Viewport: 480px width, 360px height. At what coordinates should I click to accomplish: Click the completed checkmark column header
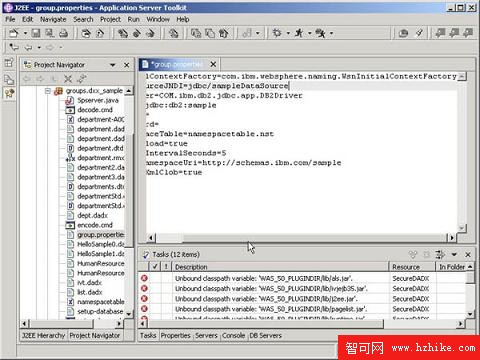click(155, 267)
